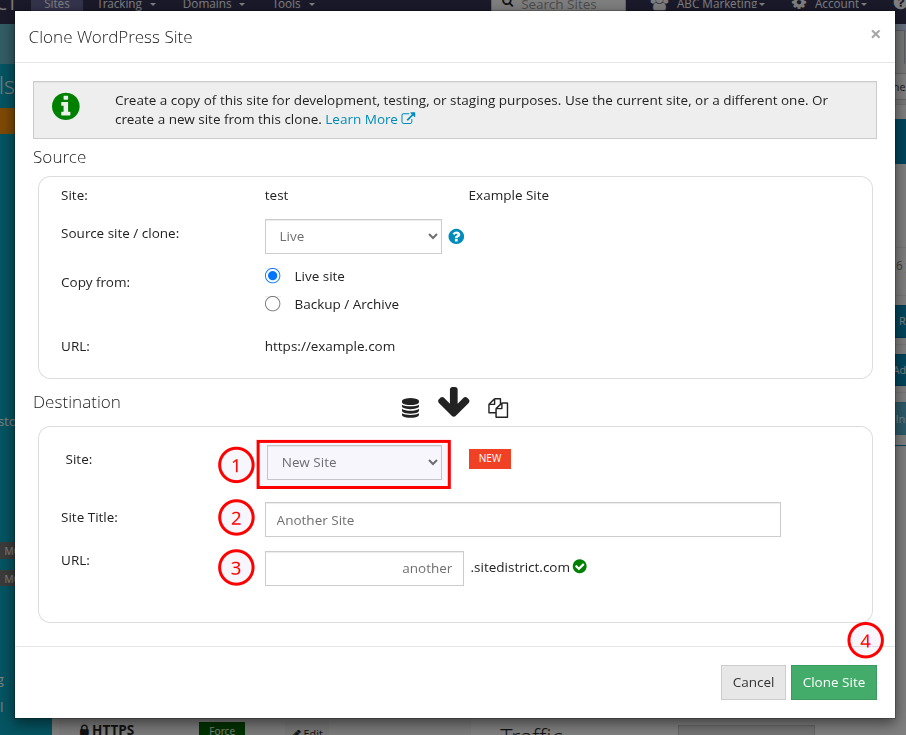Open the Source site / clone dropdown
Viewport: 906px width, 735px height.
[353, 237]
